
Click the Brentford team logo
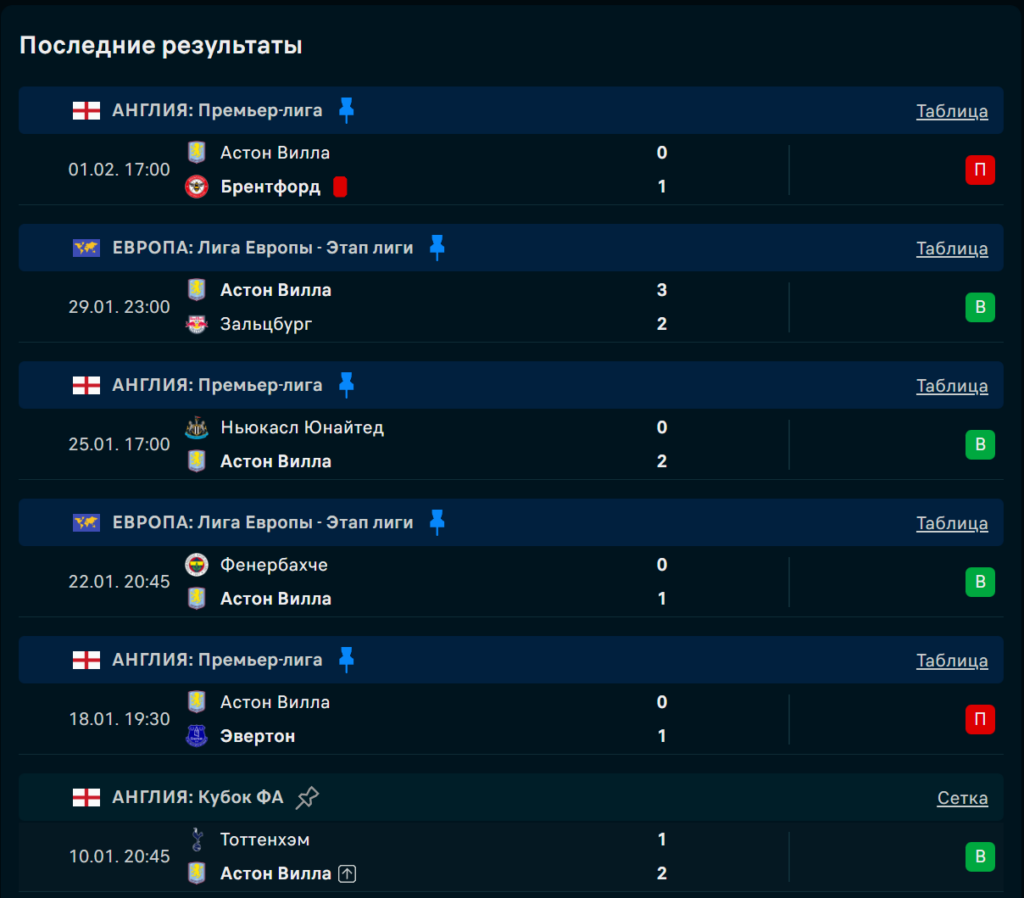(197, 187)
